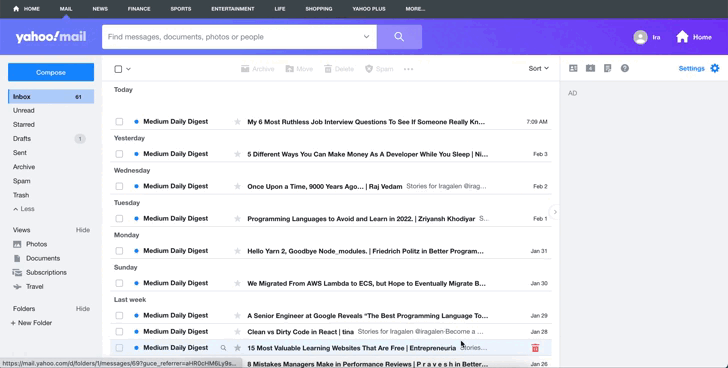Viewport: 728px width, 368px height.
Task: Star the AWS Lambda to ECS email
Action: (x=237, y=283)
